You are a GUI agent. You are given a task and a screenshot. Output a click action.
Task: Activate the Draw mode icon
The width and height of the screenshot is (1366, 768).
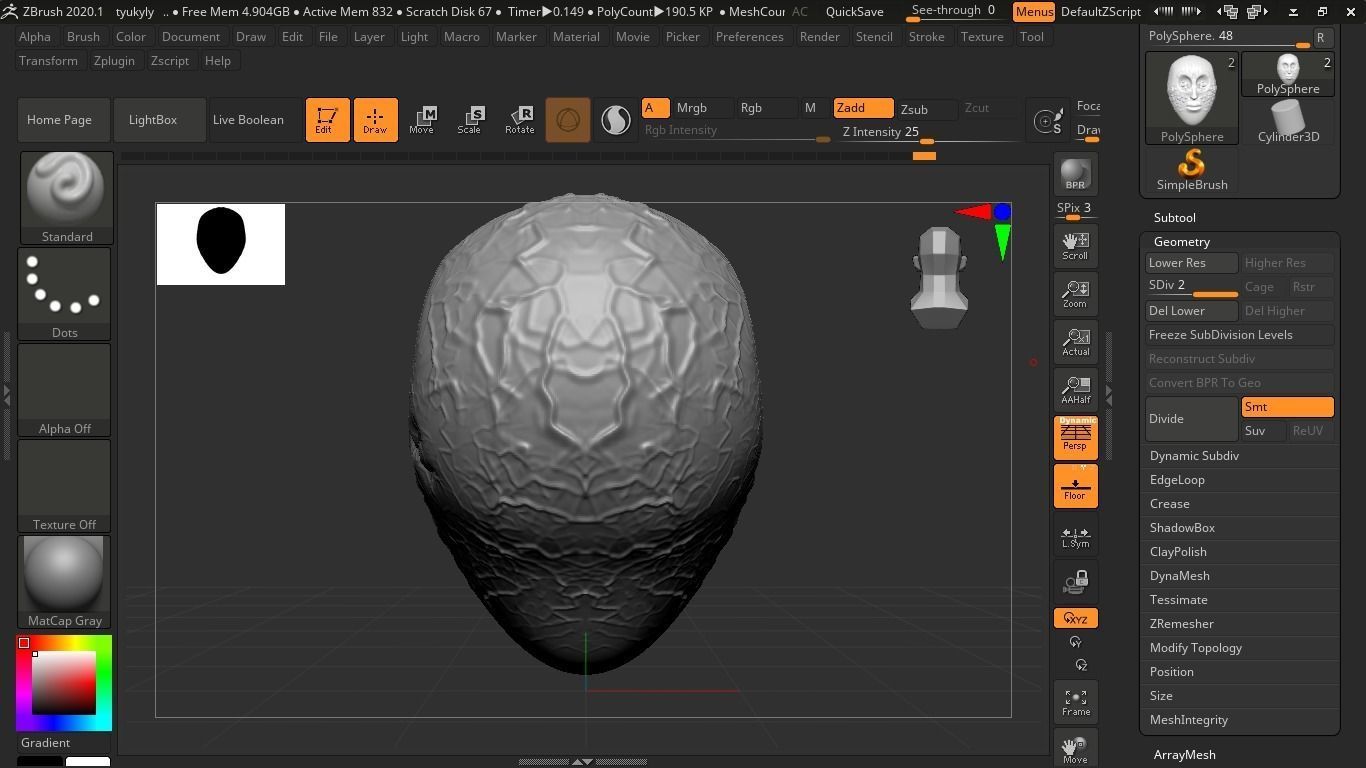pyautogui.click(x=375, y=120)
